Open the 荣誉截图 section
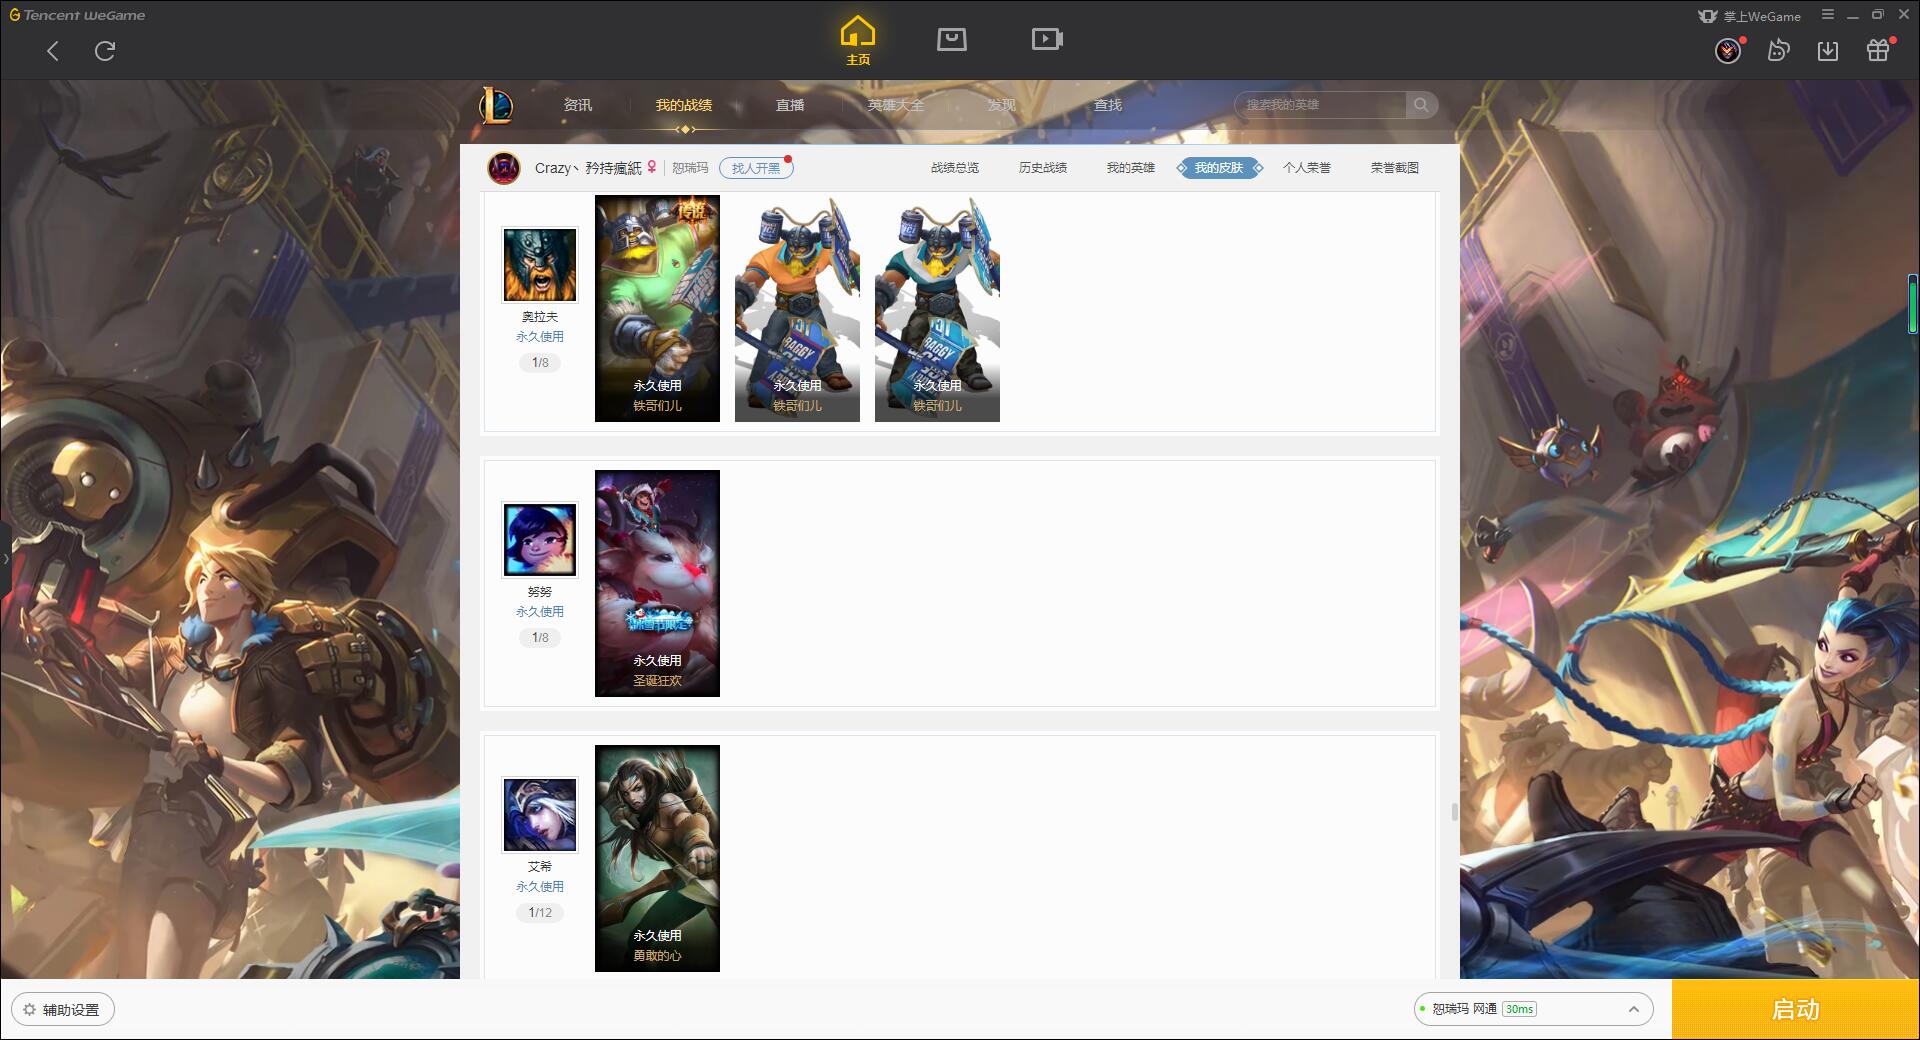 [1395, 168]
